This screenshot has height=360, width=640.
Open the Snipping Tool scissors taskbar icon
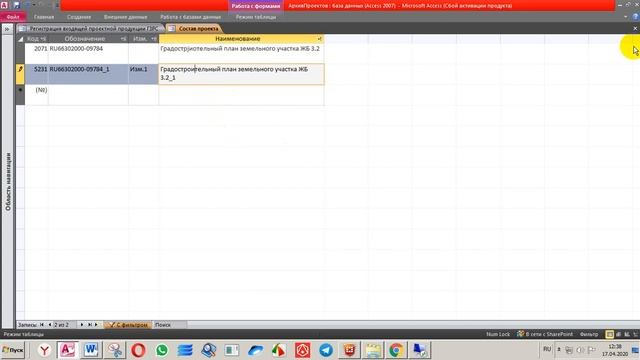pyautogui.click(x=115, y=350)
